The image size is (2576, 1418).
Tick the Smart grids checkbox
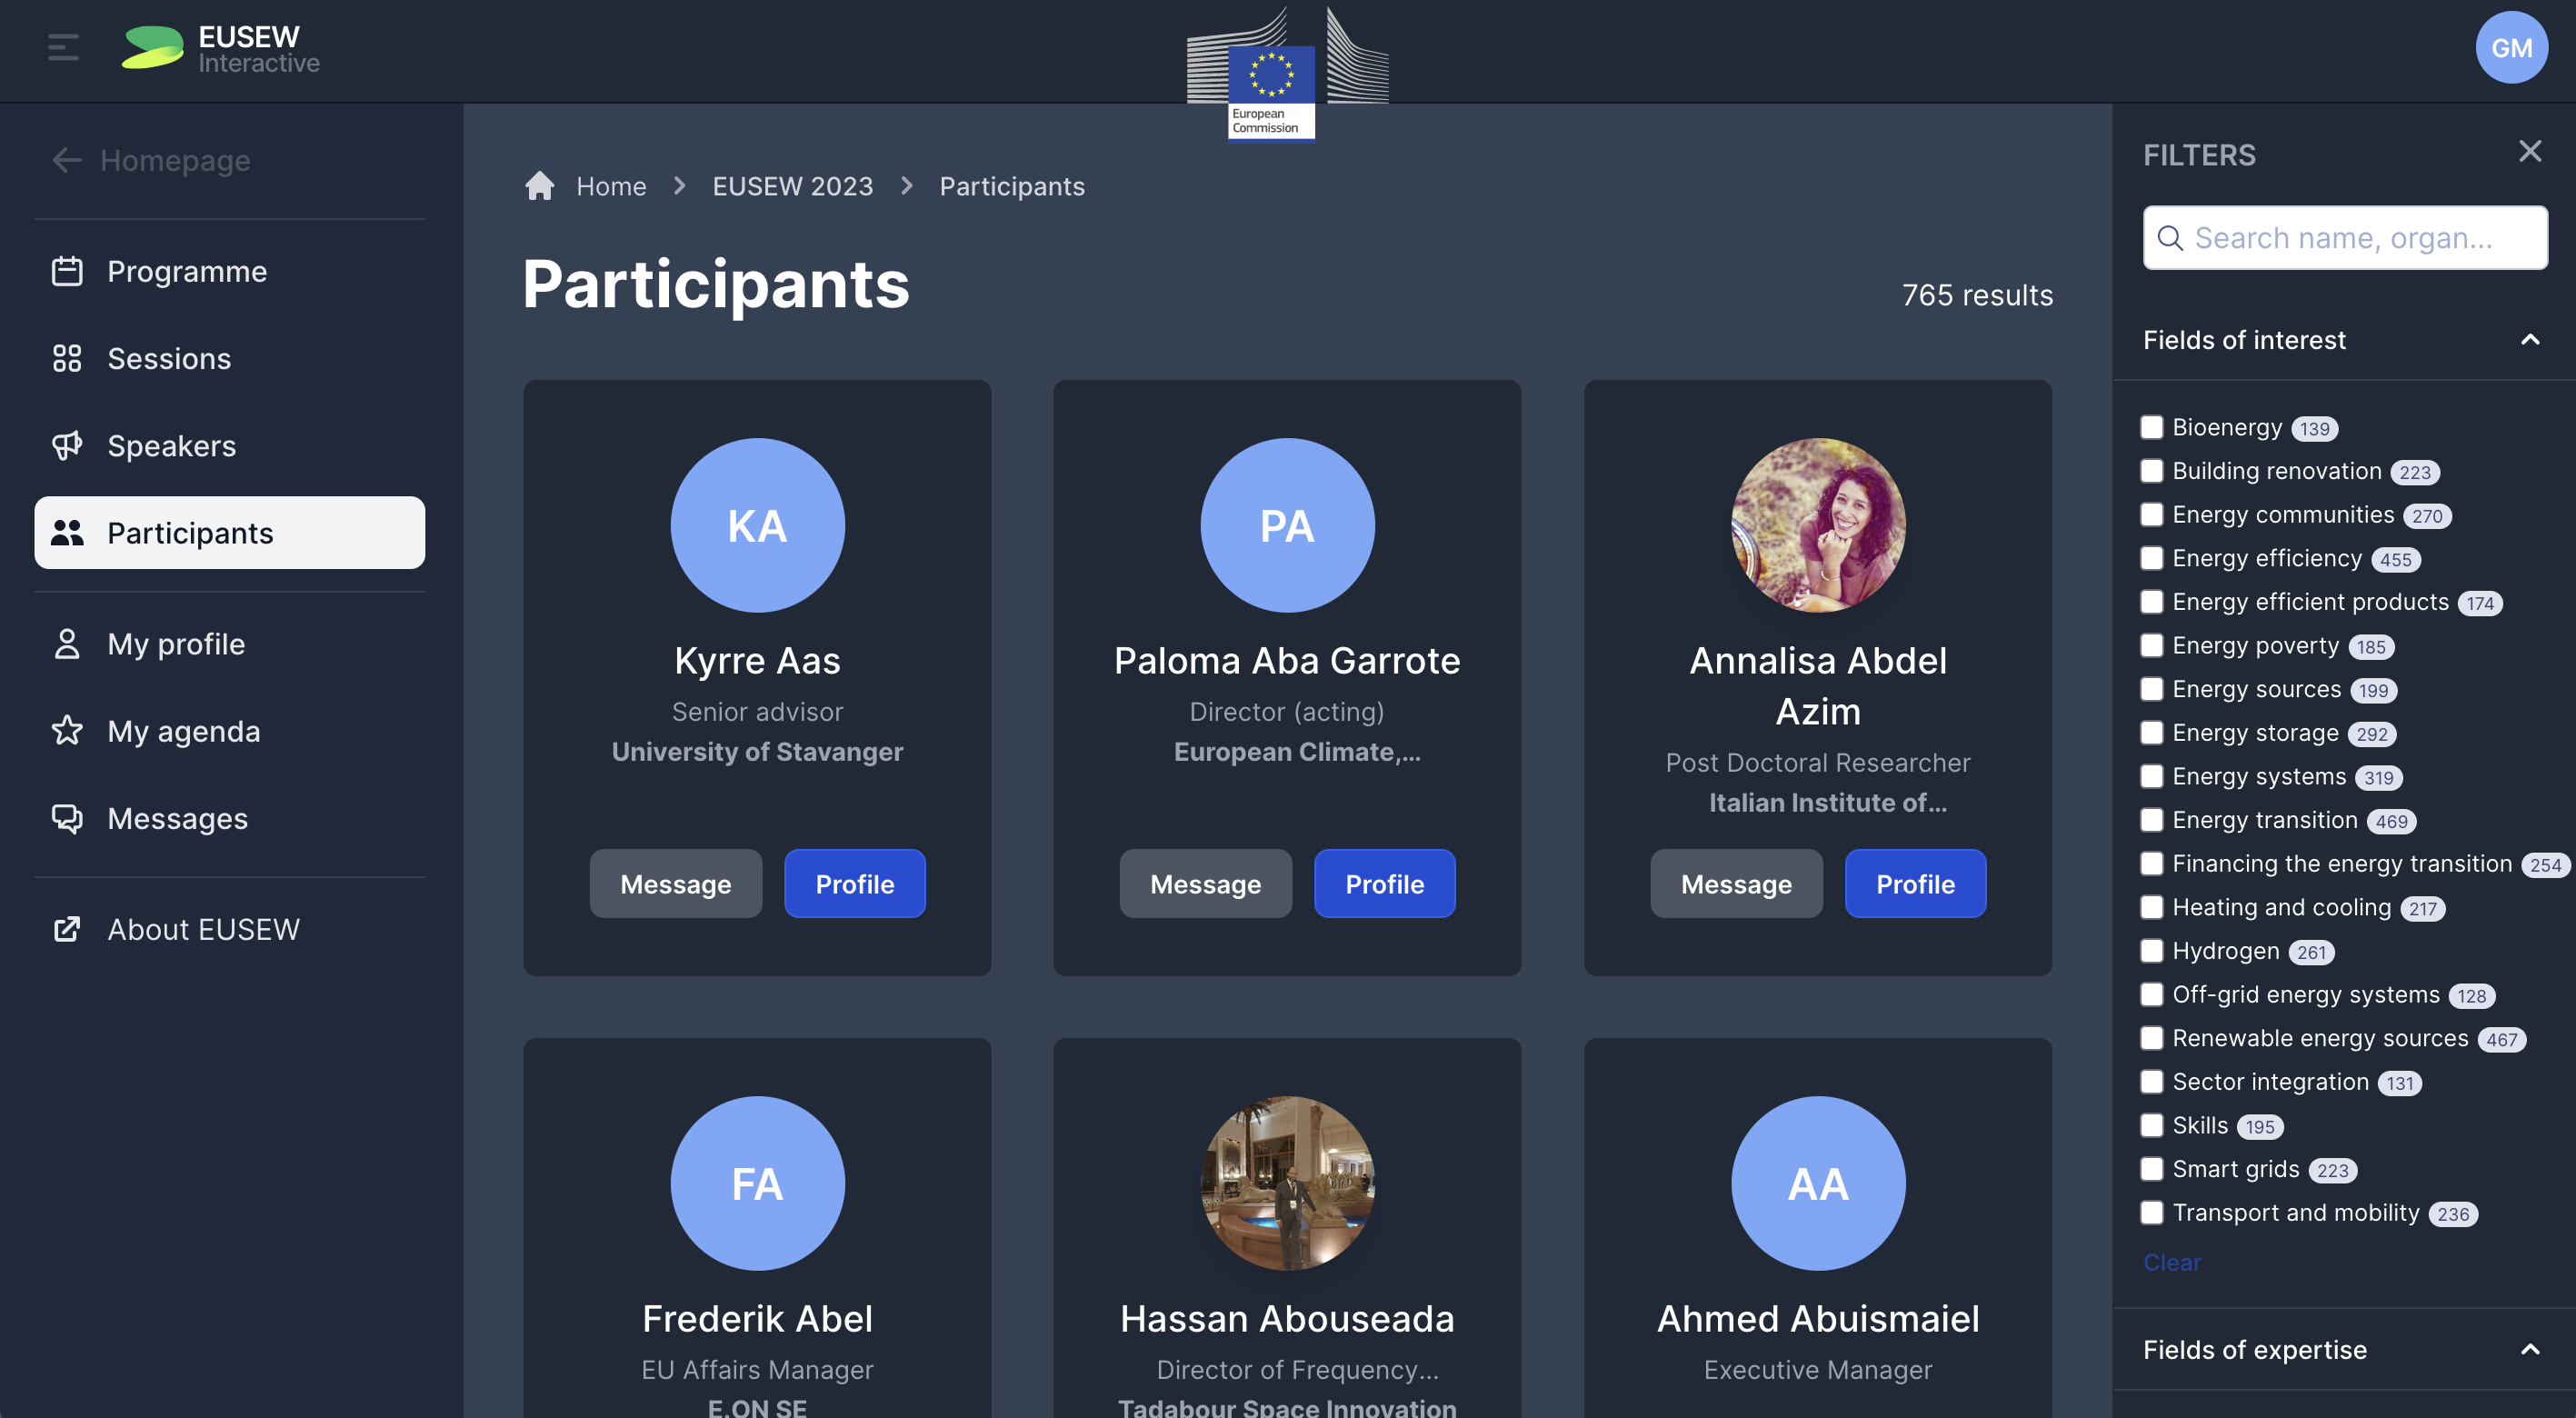click(x=2152, y=1169)
